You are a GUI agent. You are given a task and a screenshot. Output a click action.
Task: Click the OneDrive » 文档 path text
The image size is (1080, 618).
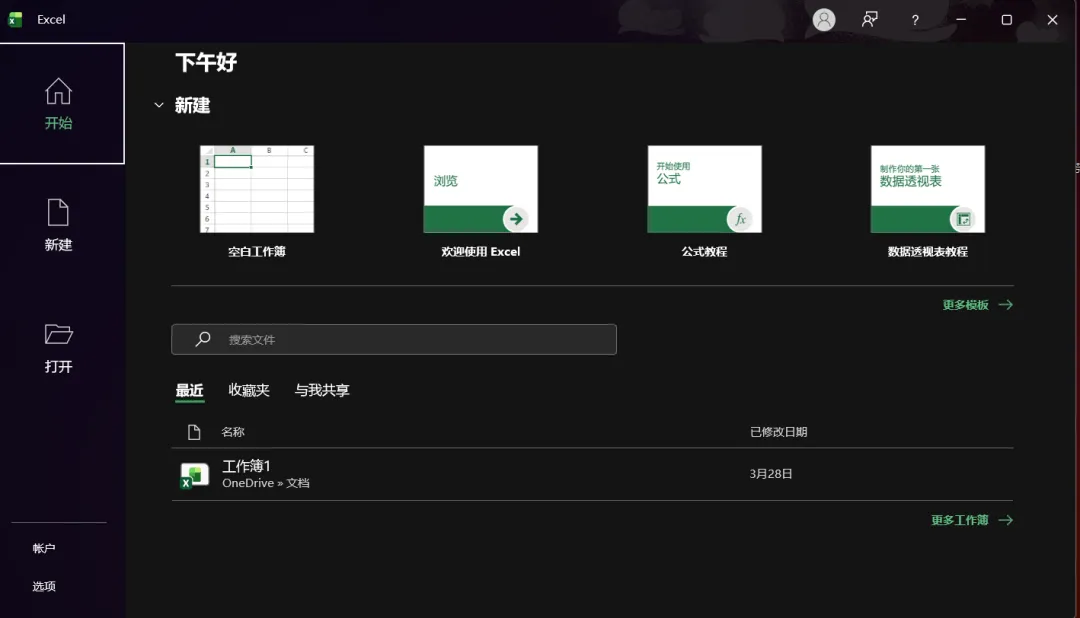tap(266, 483)
